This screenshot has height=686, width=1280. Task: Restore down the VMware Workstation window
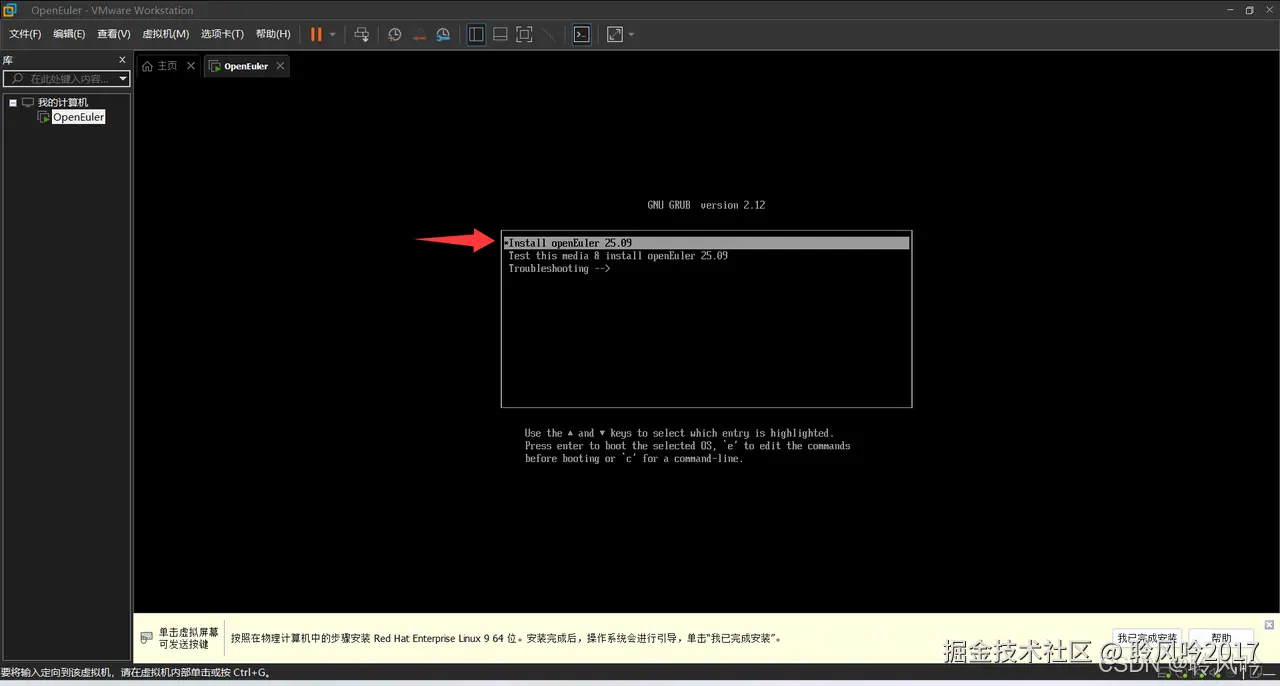click(x=1249, y=10)
